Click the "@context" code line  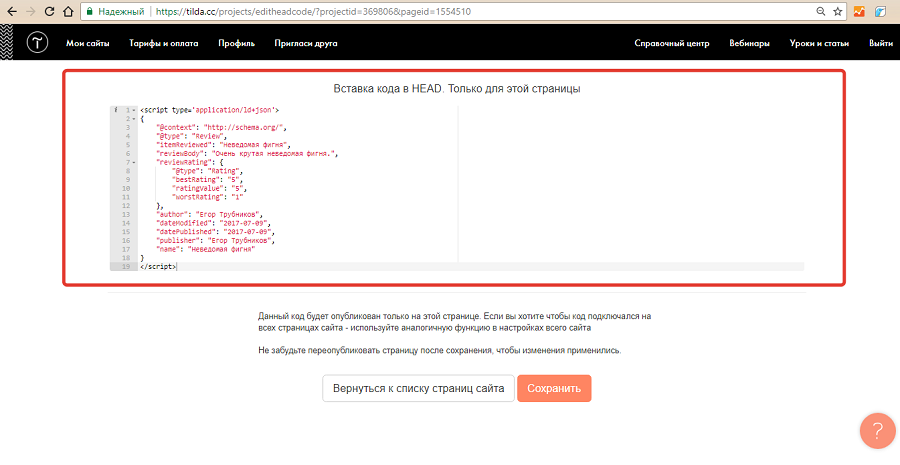coord(221,127)
